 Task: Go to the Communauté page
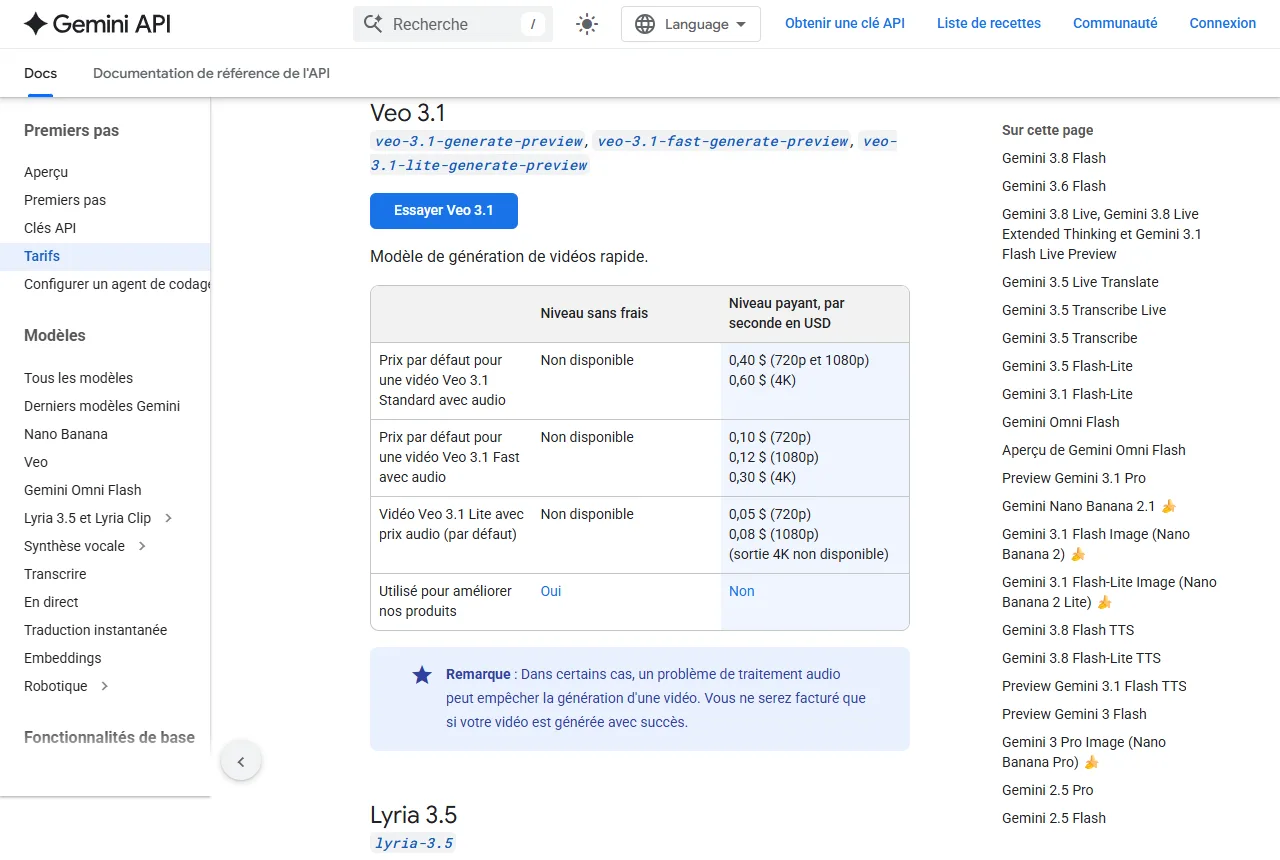(1115, 23)
